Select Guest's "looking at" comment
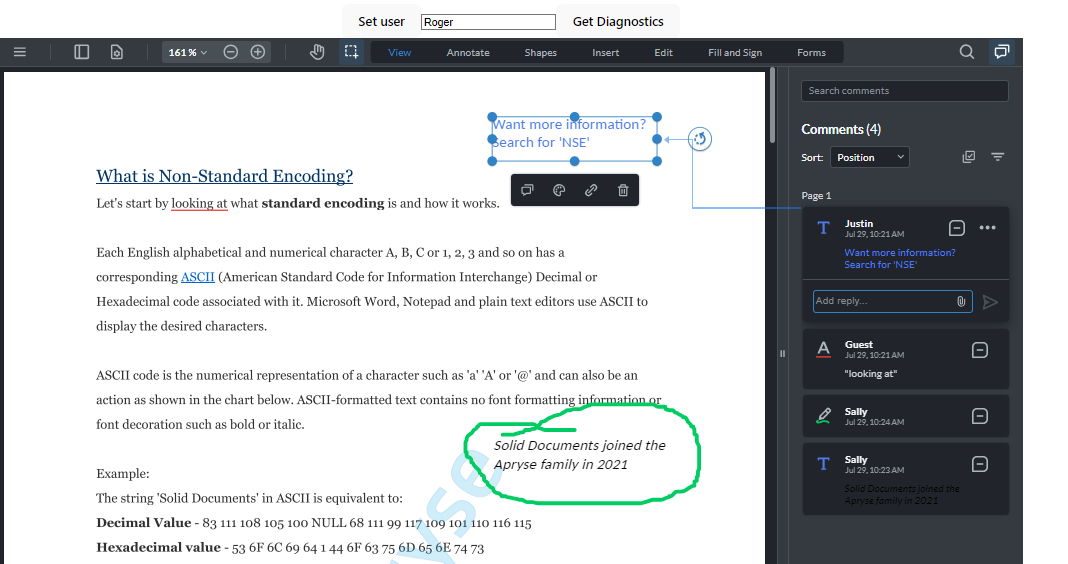Screen dimensions: 1068x564 (x=905, y=359)
